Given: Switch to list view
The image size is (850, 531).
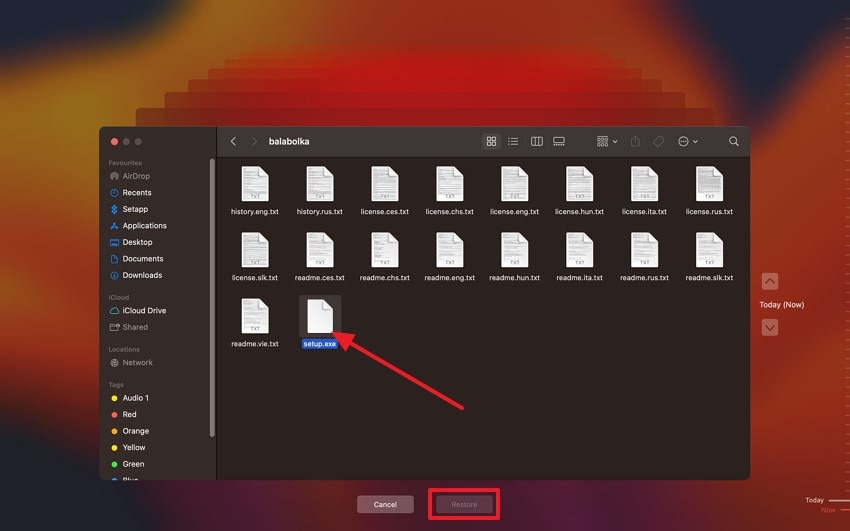Looking at the screenshot, I should pyautogui.click(x=513, y=141).
